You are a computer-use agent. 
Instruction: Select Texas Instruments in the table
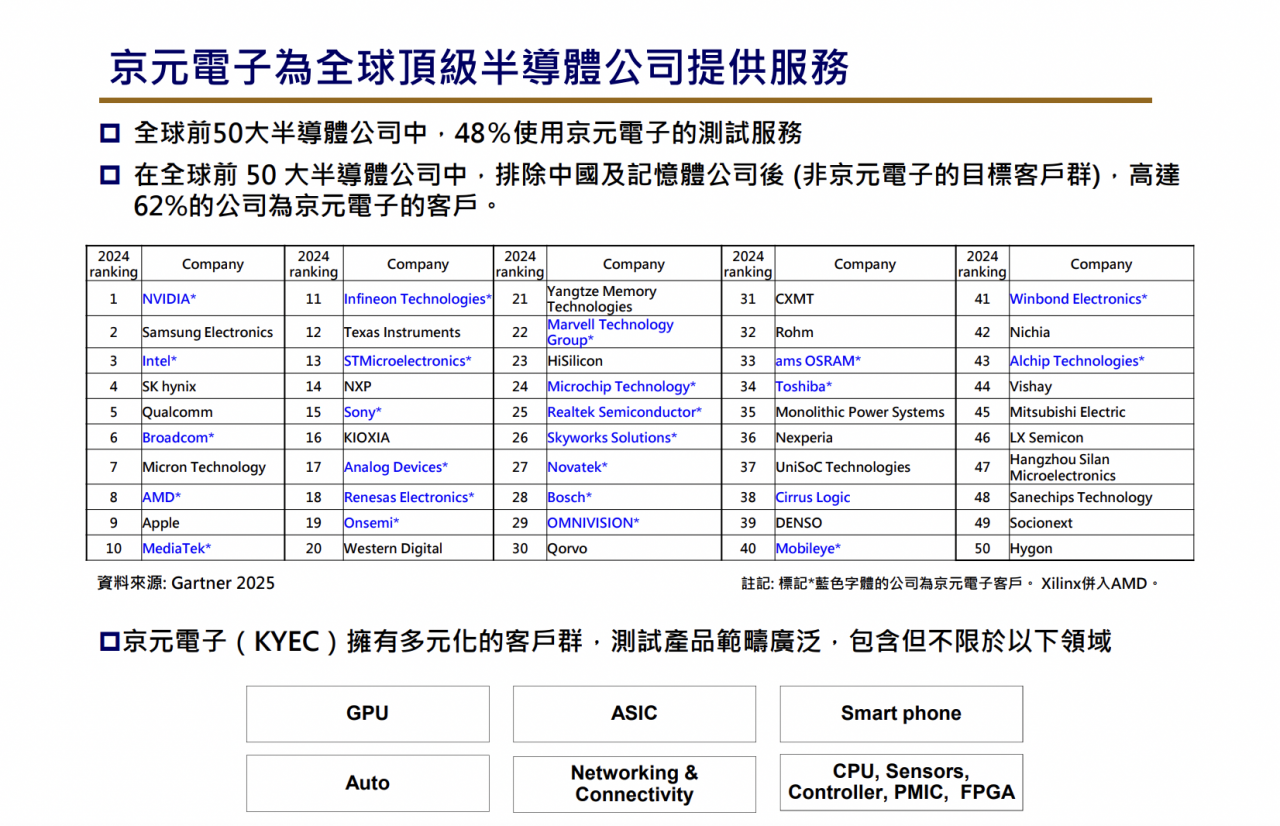418,332
